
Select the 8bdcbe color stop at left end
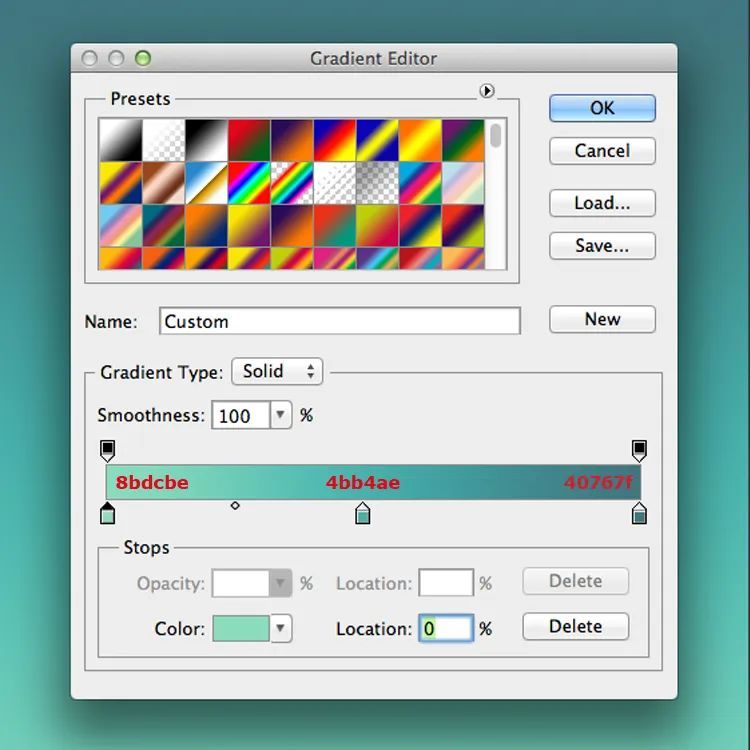coord(108,513)
